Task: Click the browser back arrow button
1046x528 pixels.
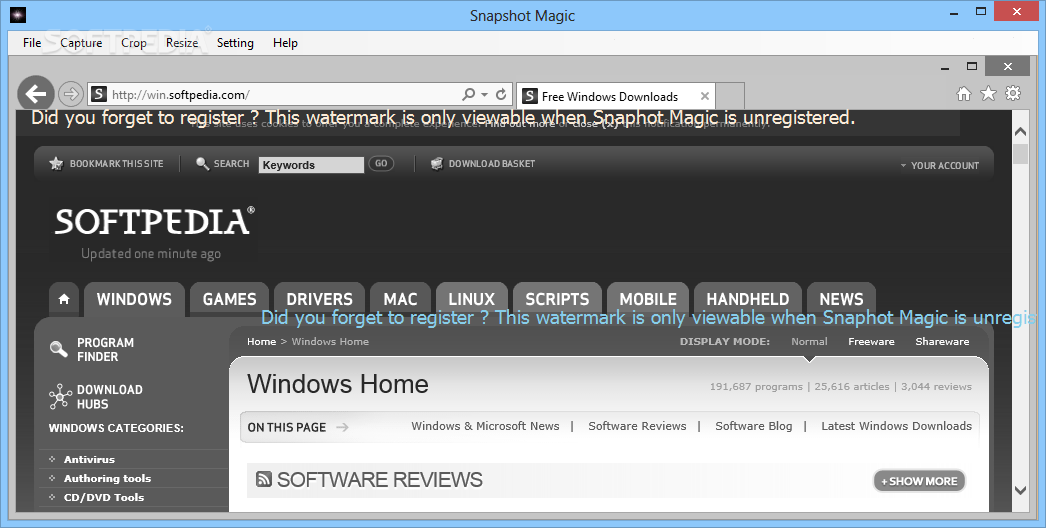Action: [x=36, y=94]
